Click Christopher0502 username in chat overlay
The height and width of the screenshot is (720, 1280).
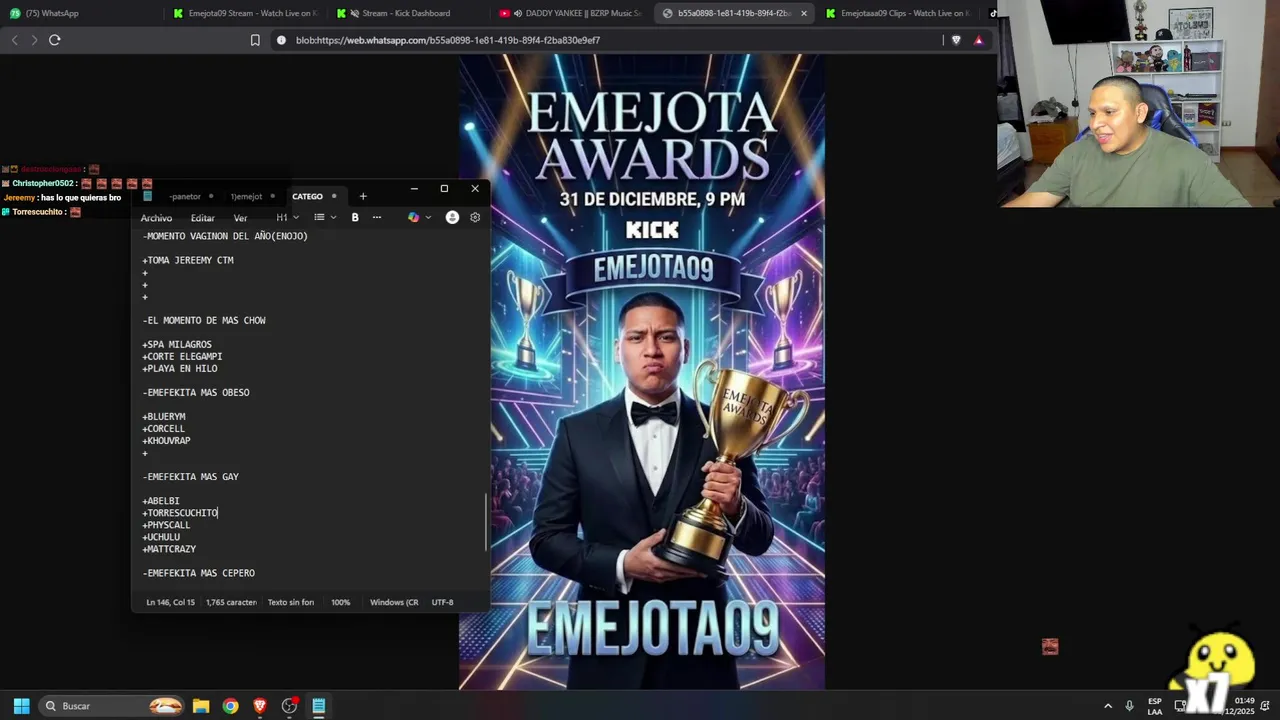[x=43, y=184]
